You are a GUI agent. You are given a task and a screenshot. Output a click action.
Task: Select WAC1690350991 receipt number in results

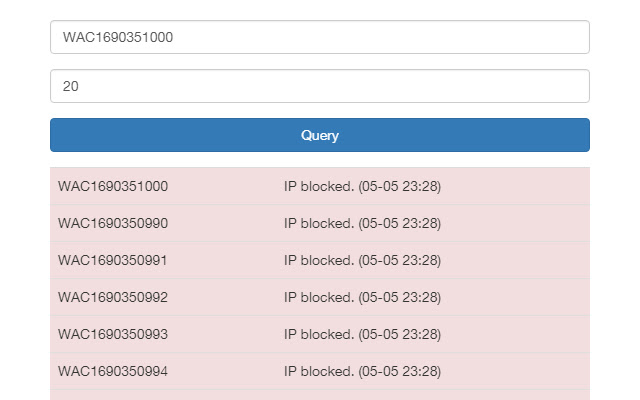[113, 260]
